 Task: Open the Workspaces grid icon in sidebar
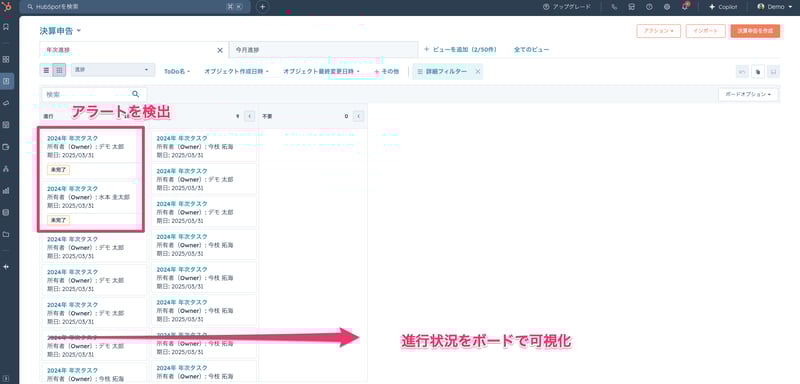(x=6, y=59)
